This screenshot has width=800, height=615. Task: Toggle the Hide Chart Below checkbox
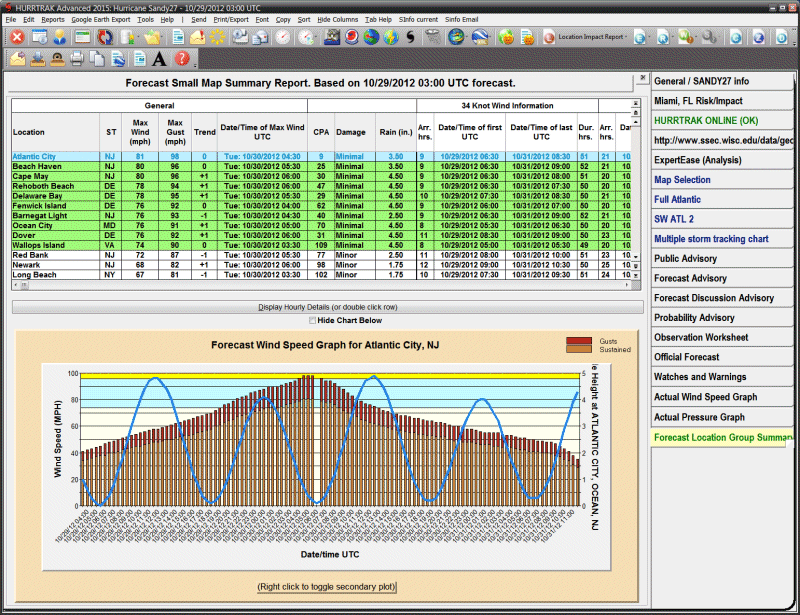pos(311,320)
